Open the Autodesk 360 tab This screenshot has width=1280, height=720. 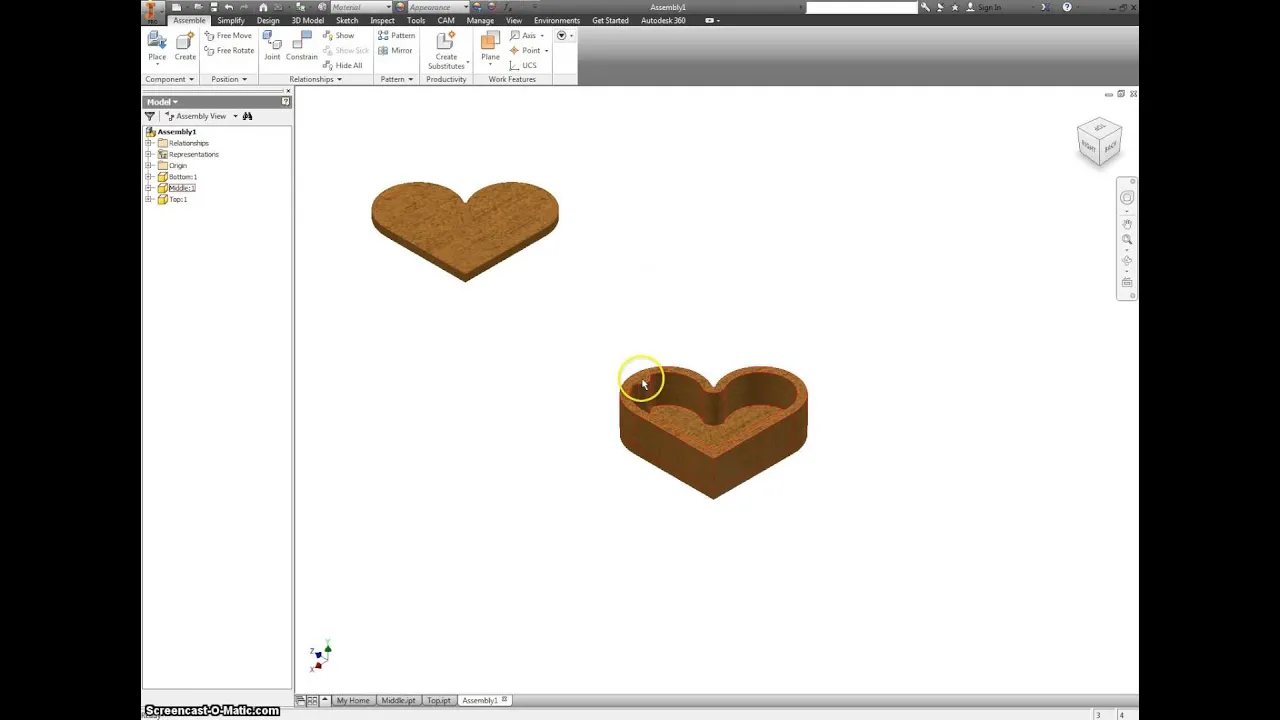(663, 20)
